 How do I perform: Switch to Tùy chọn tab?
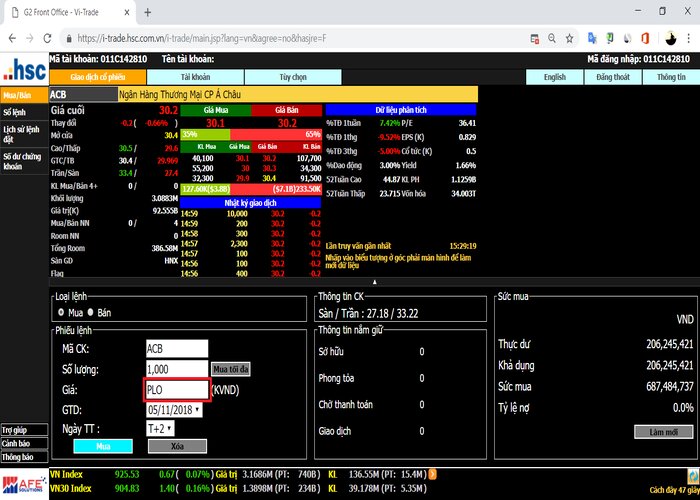tap(293, 77)
